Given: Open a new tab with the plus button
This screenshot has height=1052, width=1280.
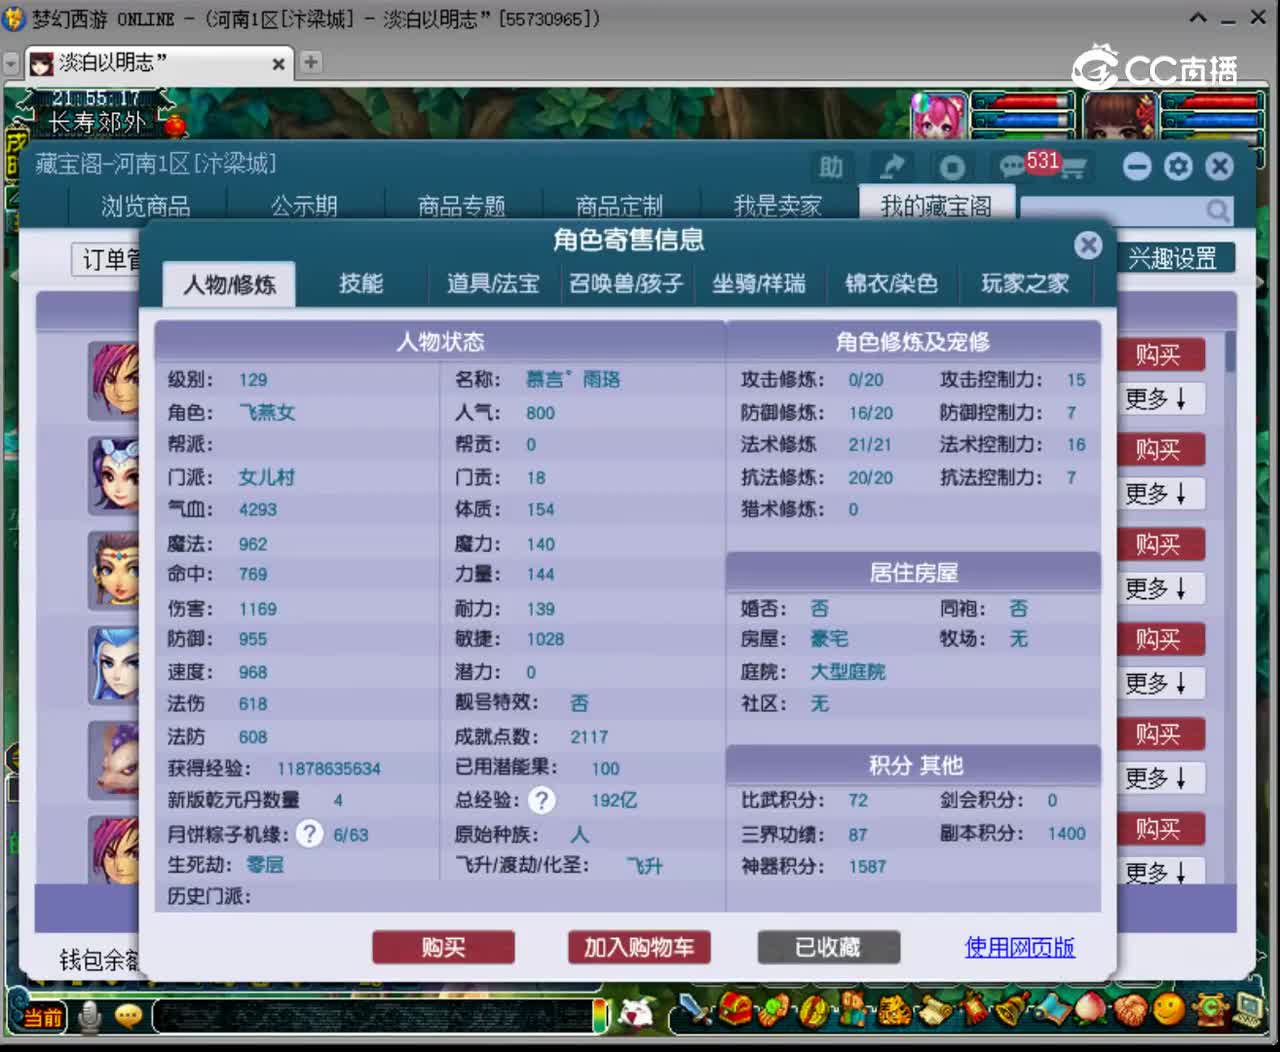Looking at the screenshot, I should tap(311, 62).
